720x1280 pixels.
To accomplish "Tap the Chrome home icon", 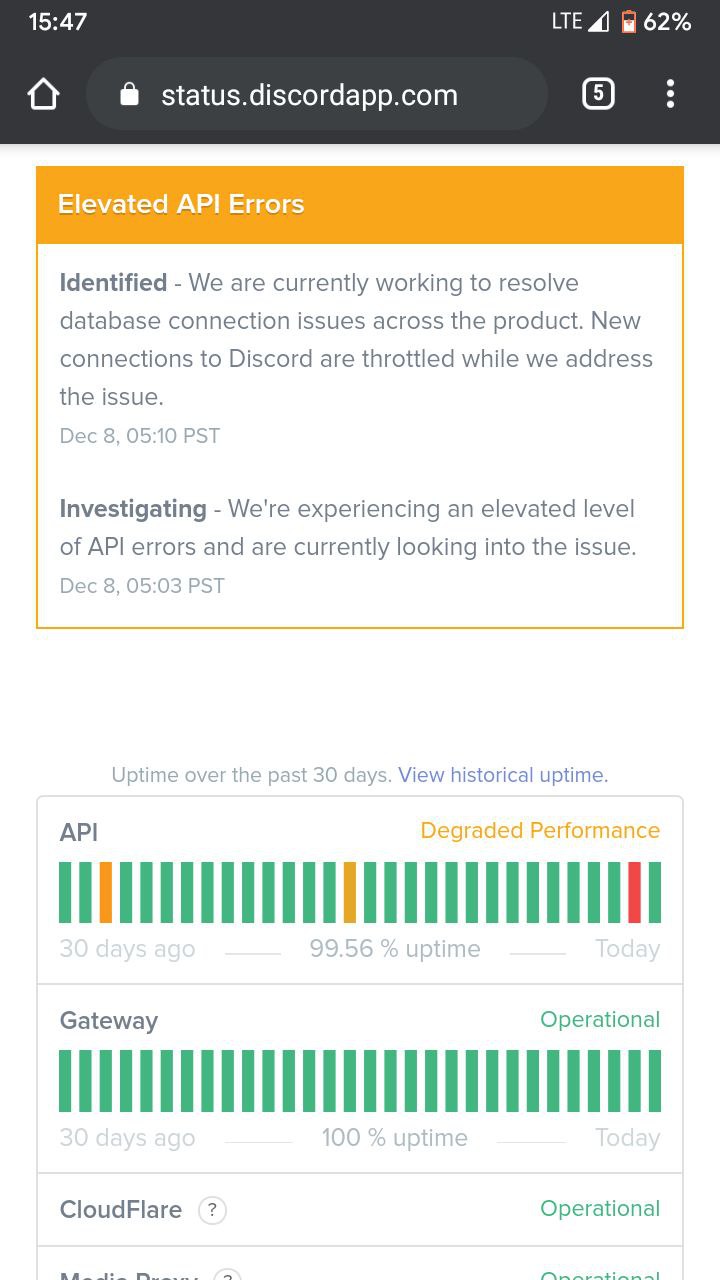I will point(44,95).
